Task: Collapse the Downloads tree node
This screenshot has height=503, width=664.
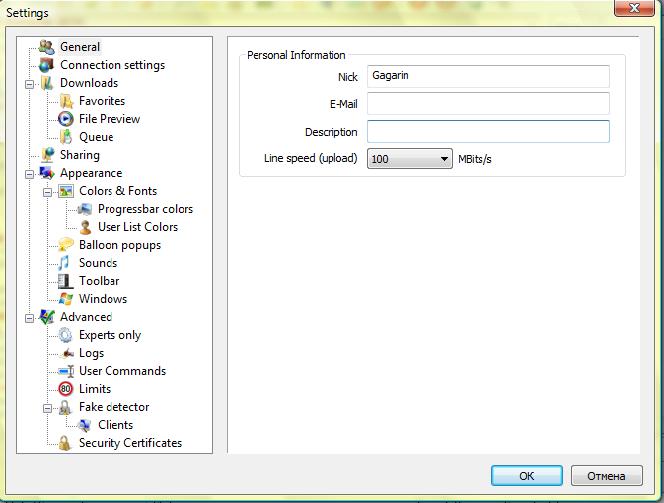Action: (x=30, y=84)
